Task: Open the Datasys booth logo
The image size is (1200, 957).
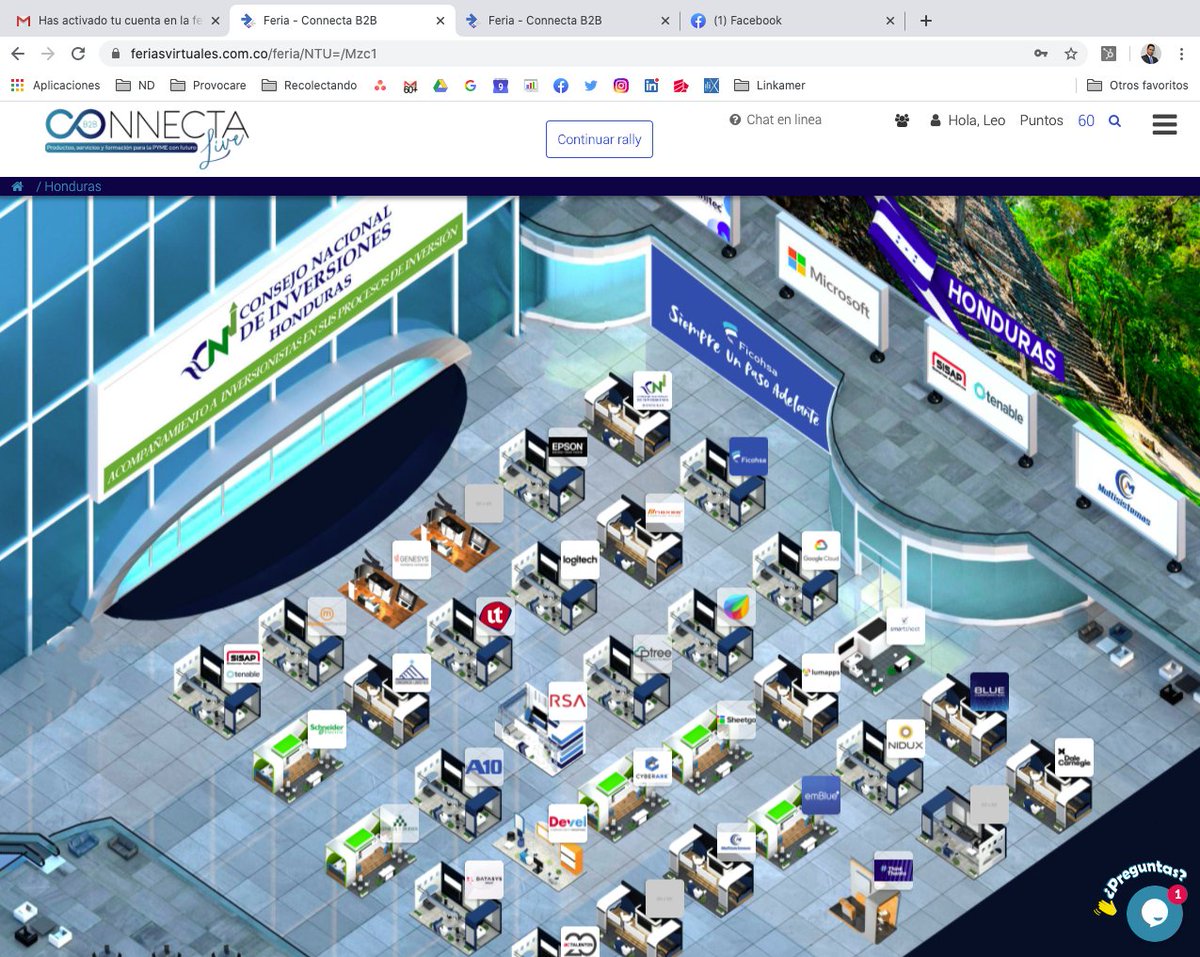Action: click(484, 879)
